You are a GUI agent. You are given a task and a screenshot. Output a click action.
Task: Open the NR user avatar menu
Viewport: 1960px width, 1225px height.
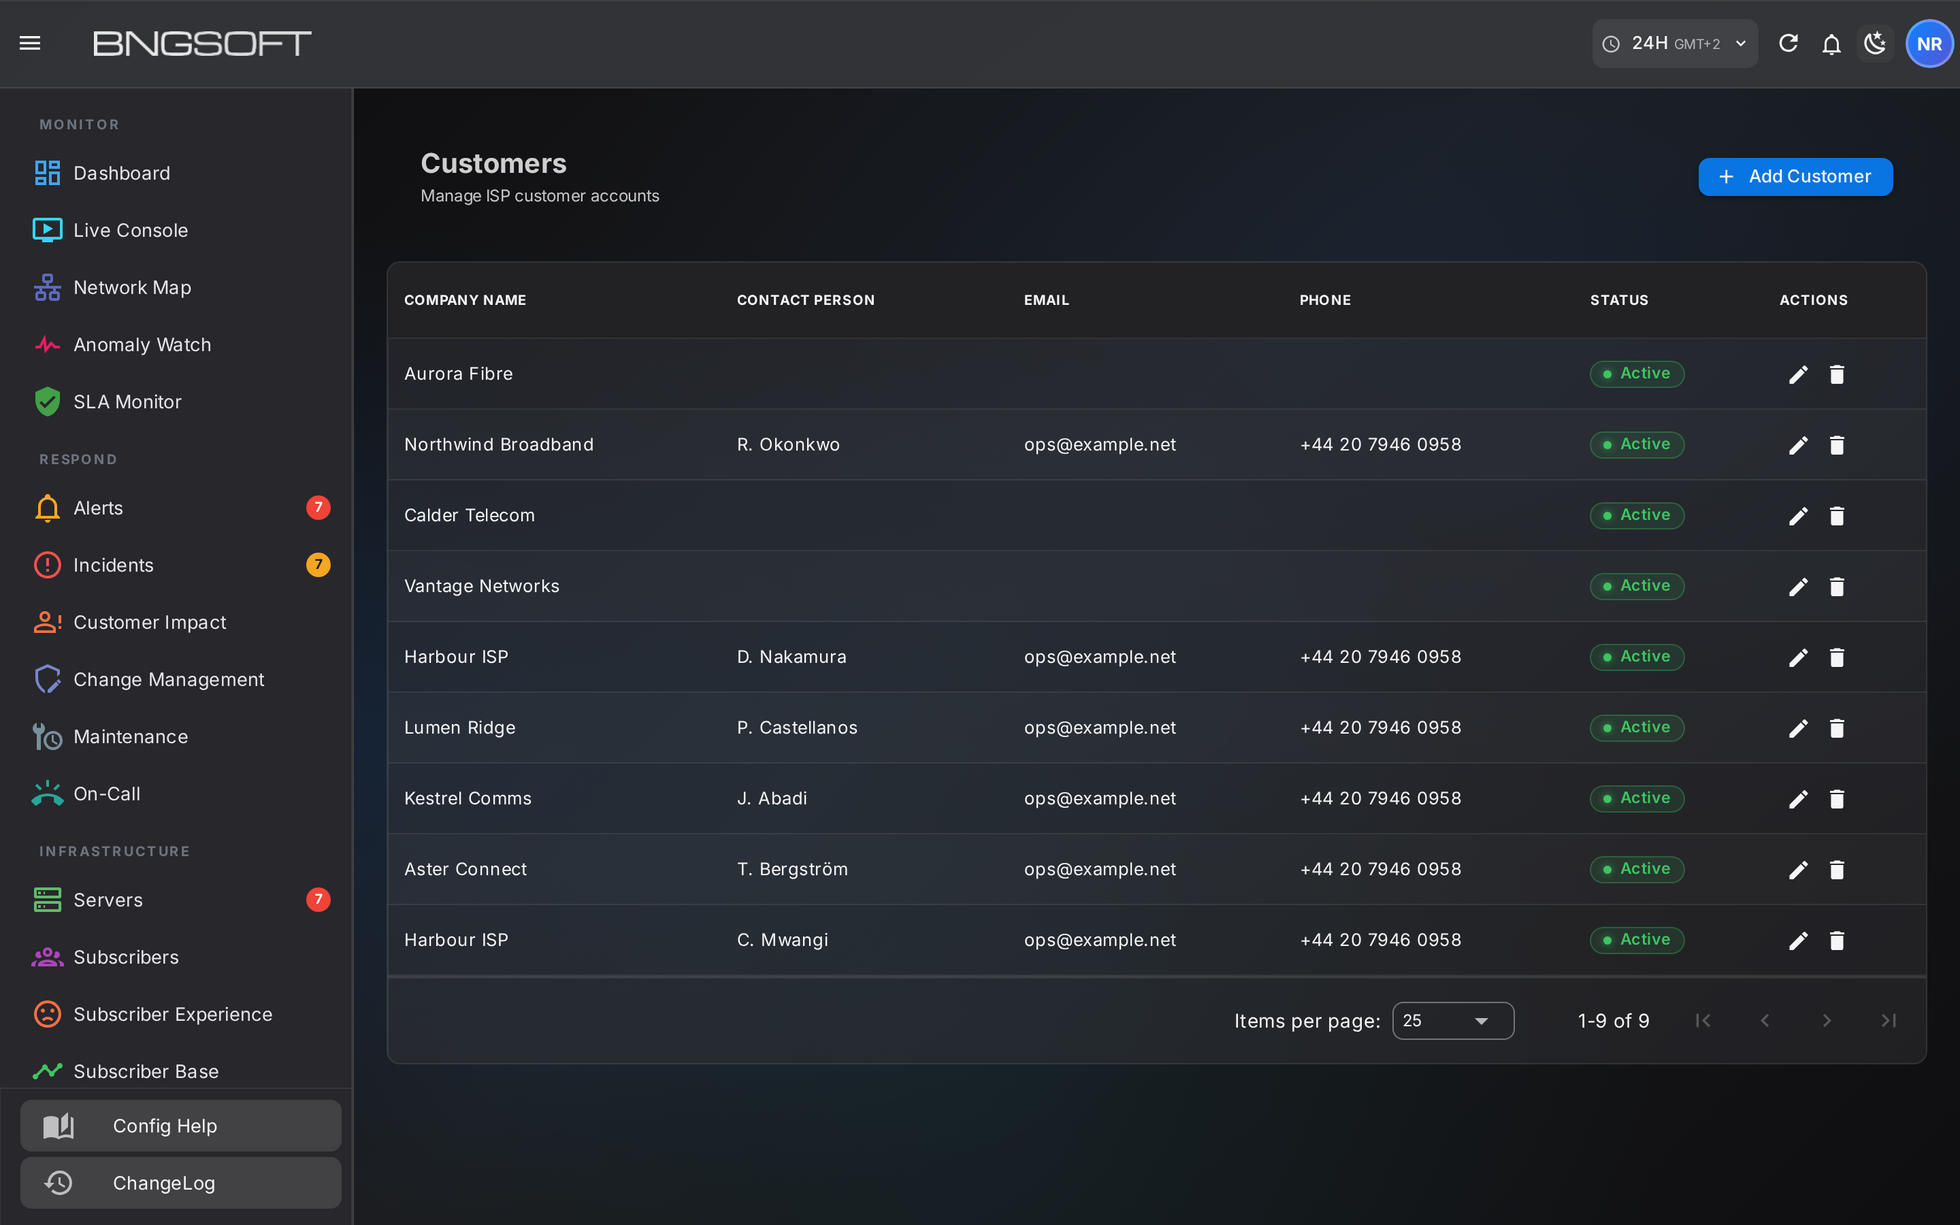pyautogui.click(x=1929, y=43)
